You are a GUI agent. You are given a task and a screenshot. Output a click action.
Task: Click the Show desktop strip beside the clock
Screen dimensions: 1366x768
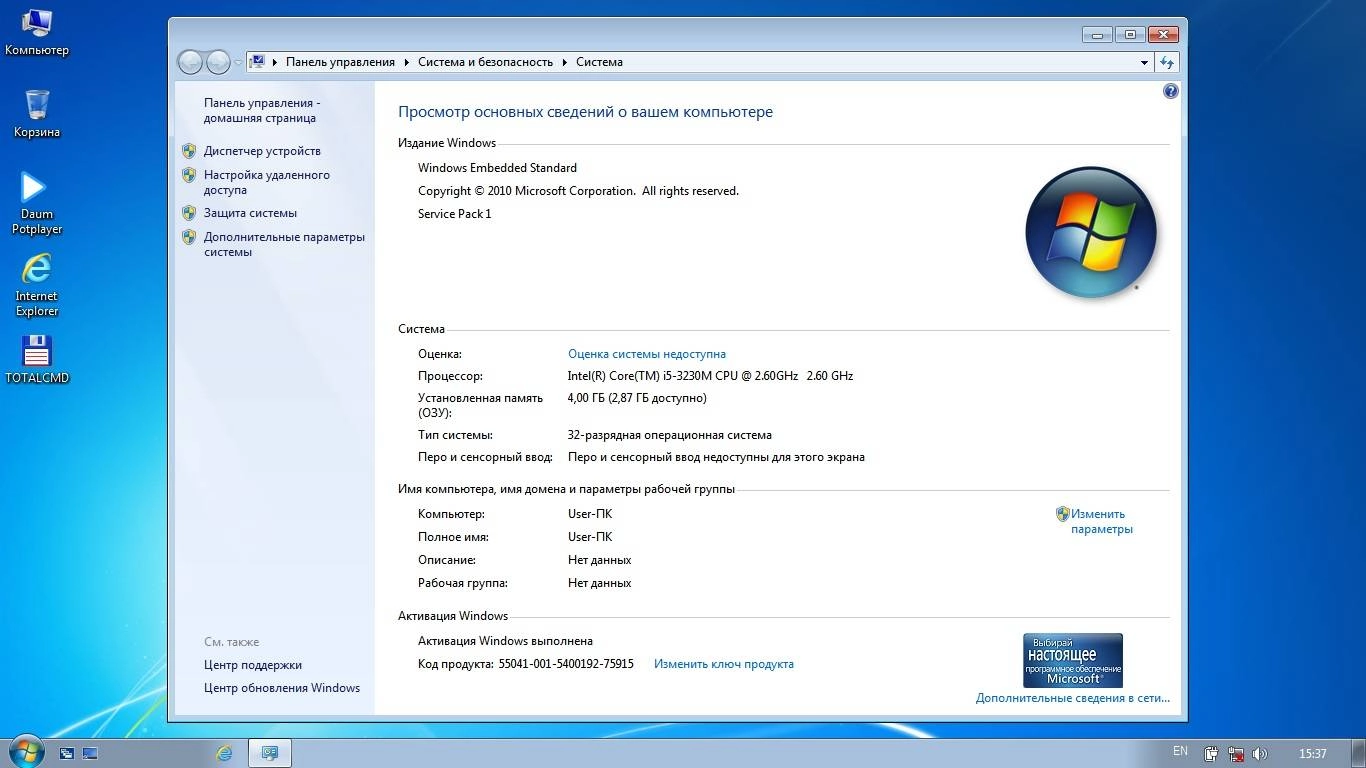click(1358, 753)
